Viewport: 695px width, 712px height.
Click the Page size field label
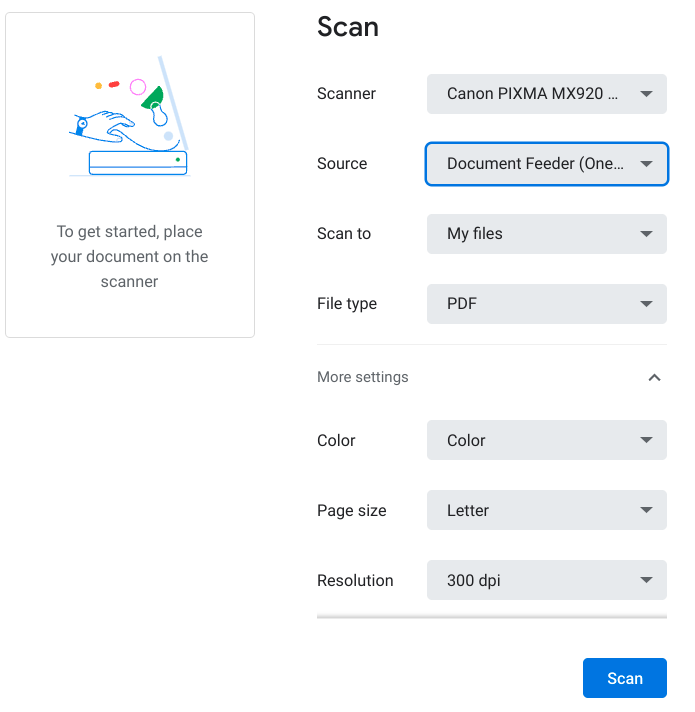pos(351,511)
